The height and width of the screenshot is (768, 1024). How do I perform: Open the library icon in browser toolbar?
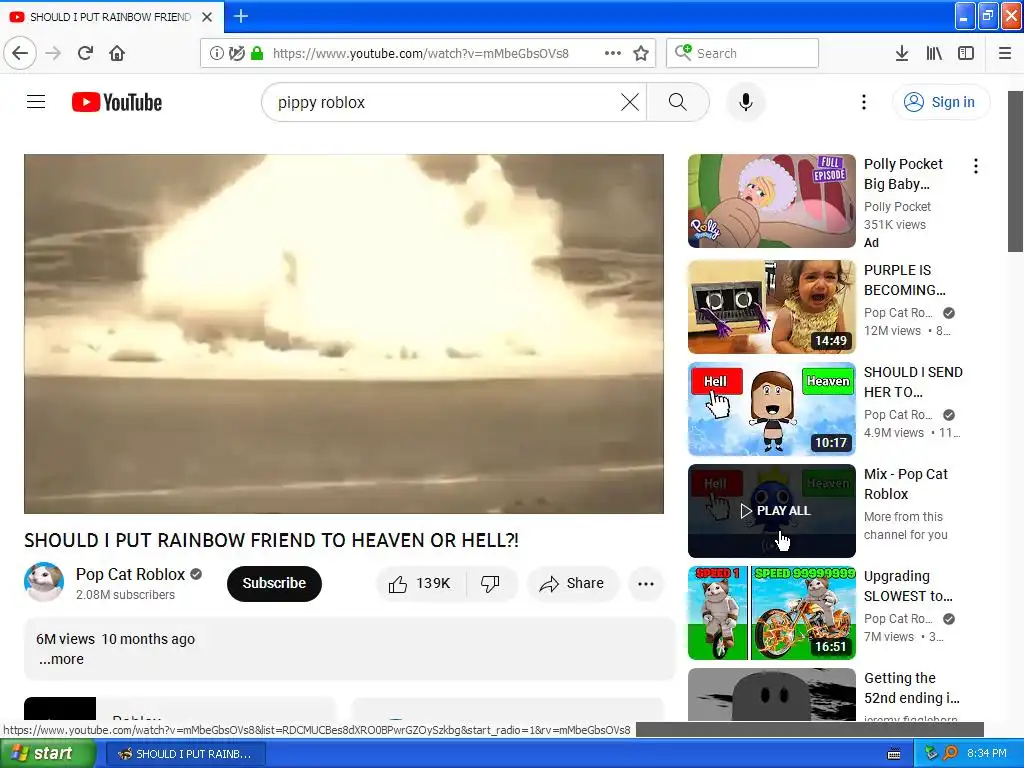(934, 53)
